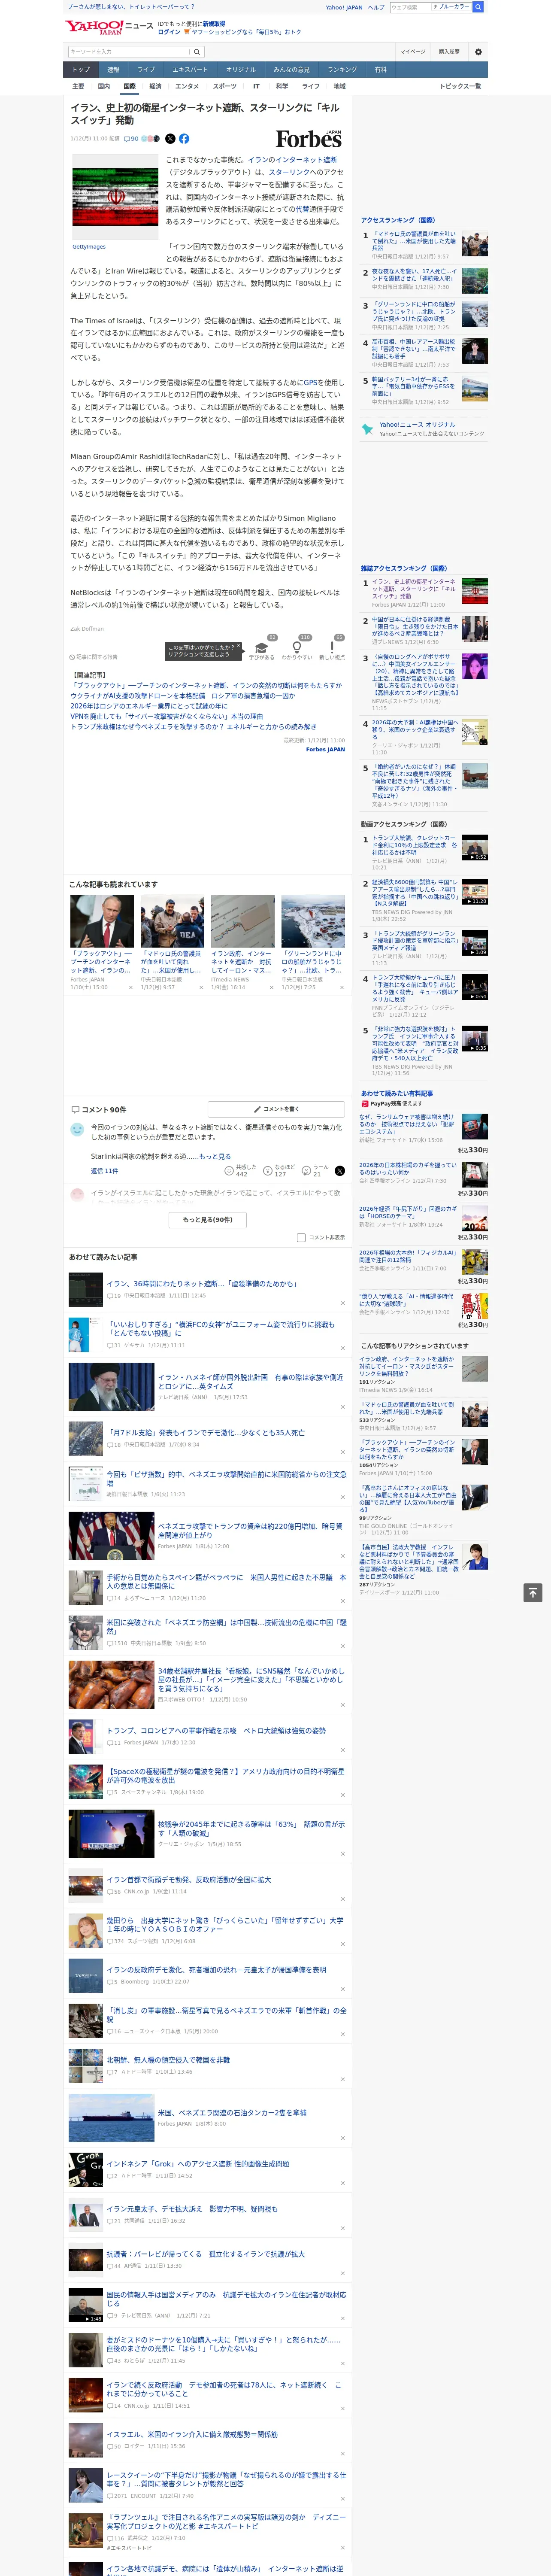This screenshot has height=2576, width=551.
Task: Click ログイン link in header
Action: point(169,32)
